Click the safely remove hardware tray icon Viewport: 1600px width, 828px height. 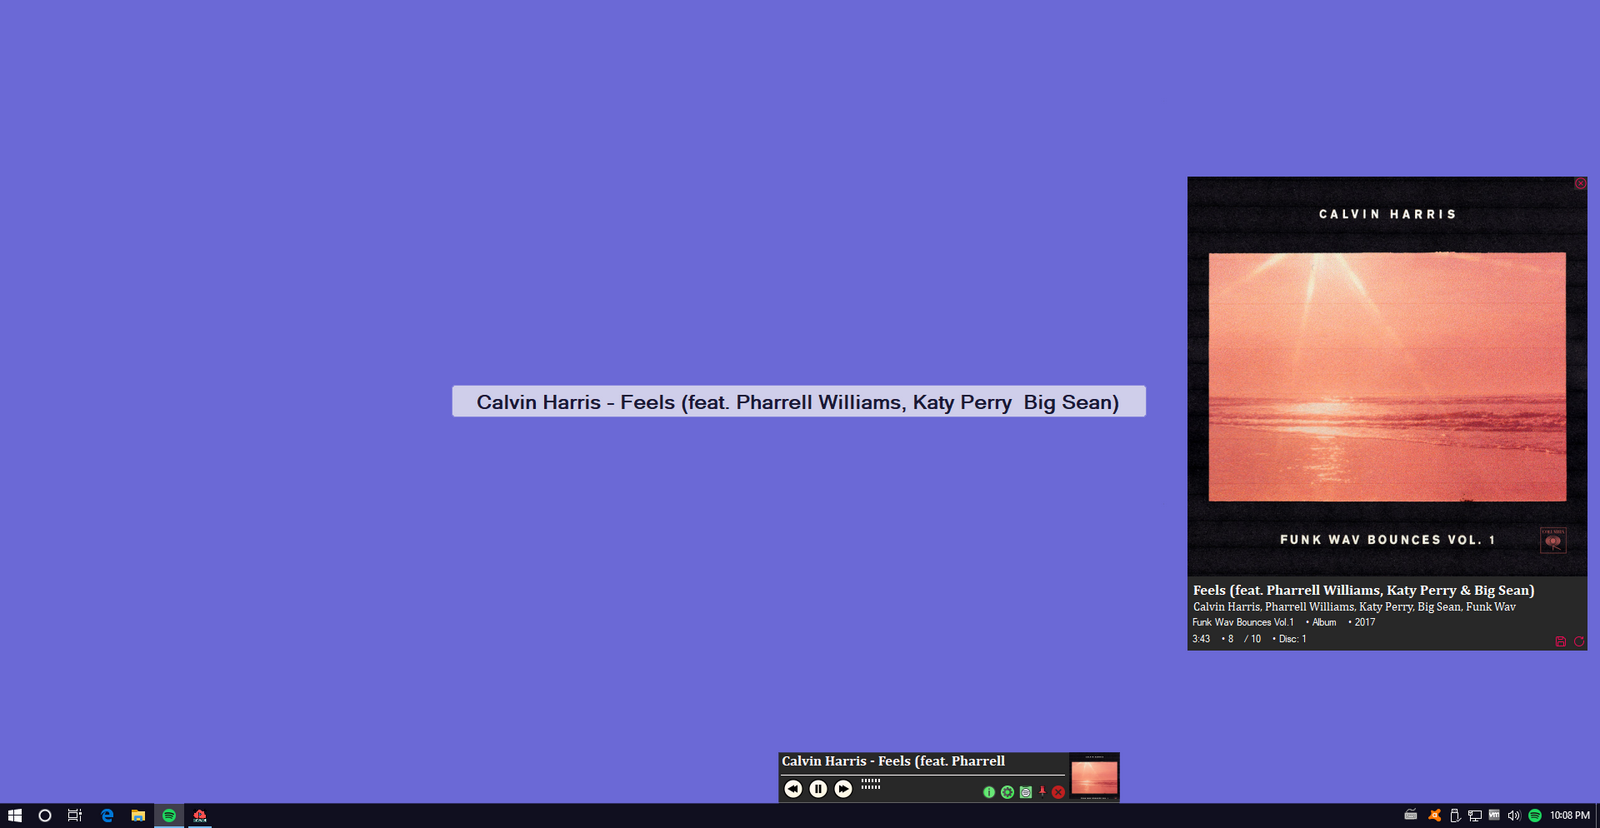pyautogui.click(x=1455, y=815)
